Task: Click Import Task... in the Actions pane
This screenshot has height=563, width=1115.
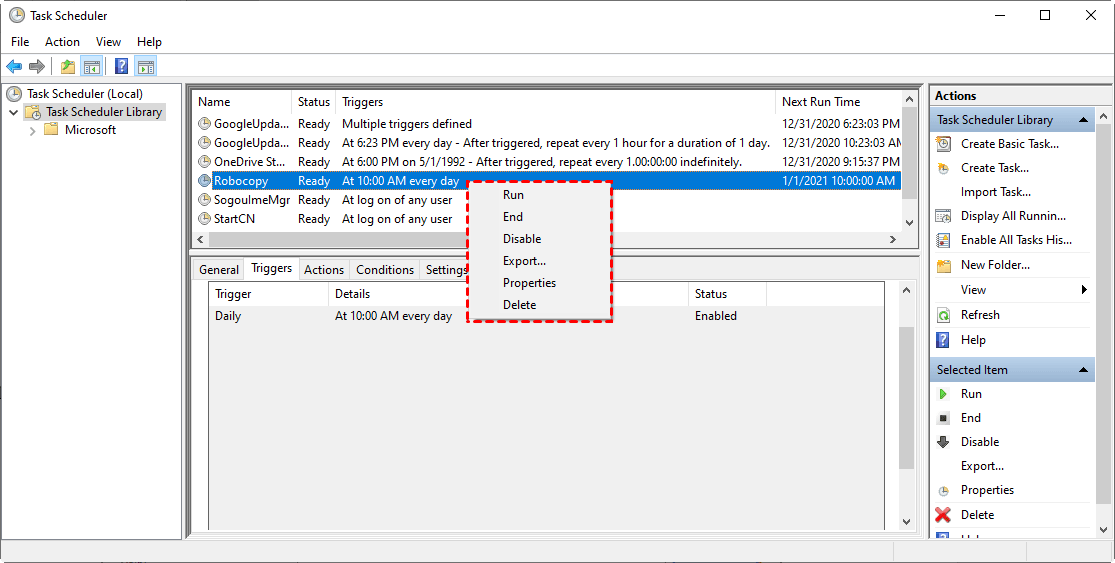Action: click(x=995, y=192)
